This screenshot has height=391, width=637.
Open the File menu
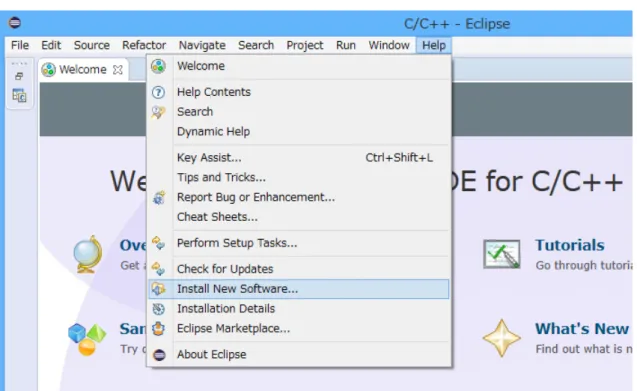pyautogui.click(x=20, y=45)
